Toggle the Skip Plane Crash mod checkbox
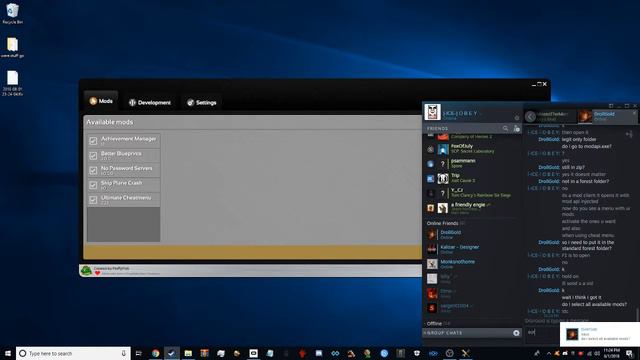The height and width of the screenshot is (360, 640). (93, 185)
